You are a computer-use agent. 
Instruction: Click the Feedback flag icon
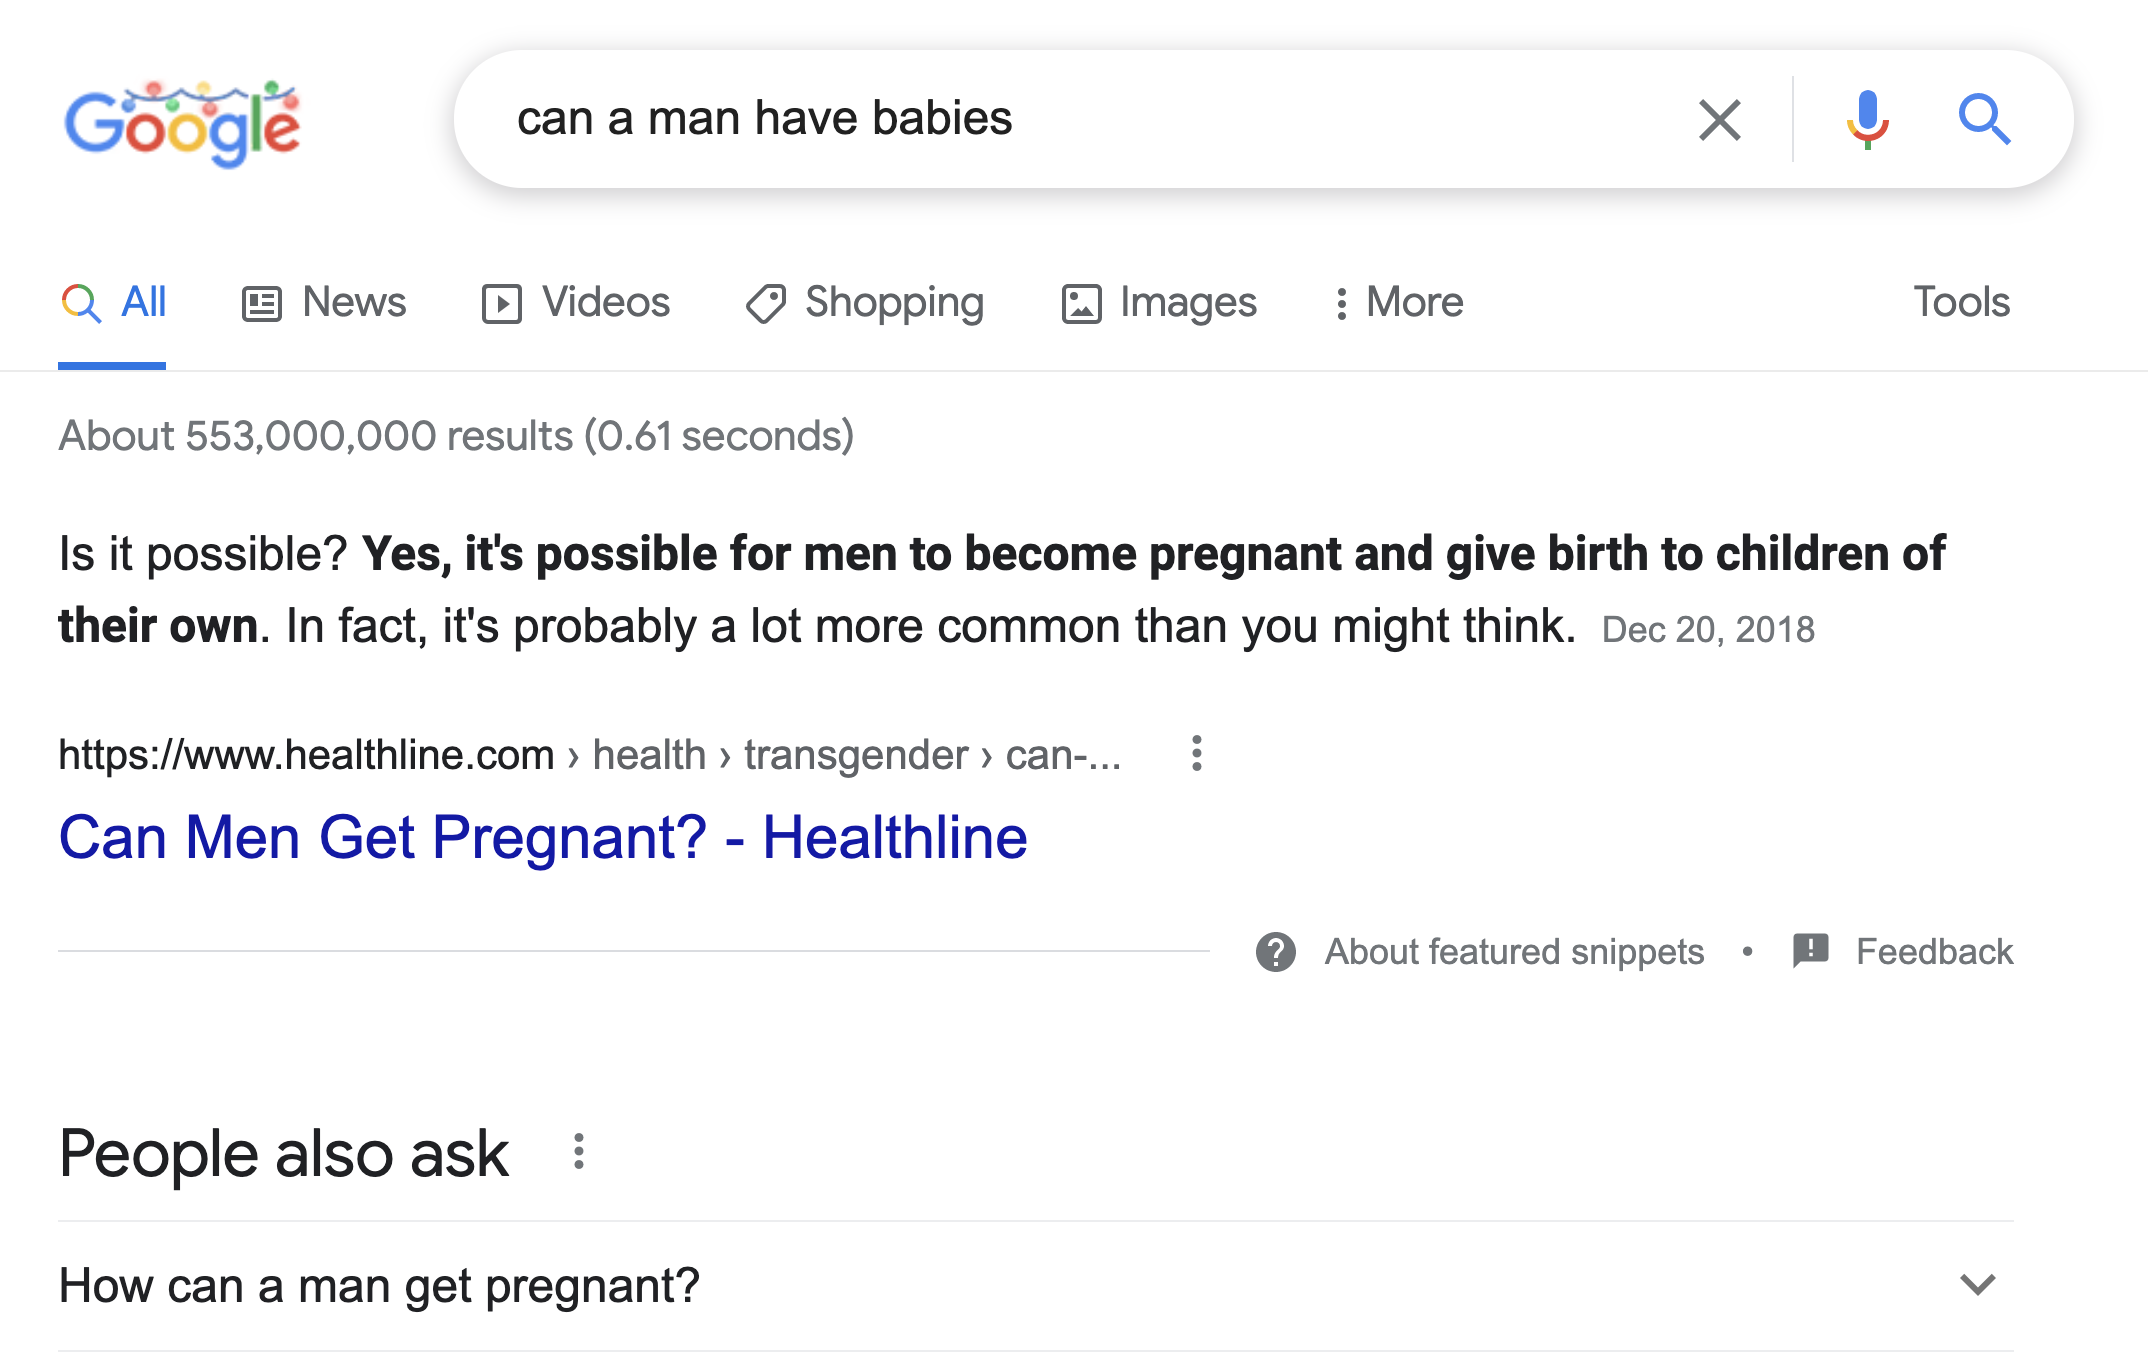[1811, 950]
